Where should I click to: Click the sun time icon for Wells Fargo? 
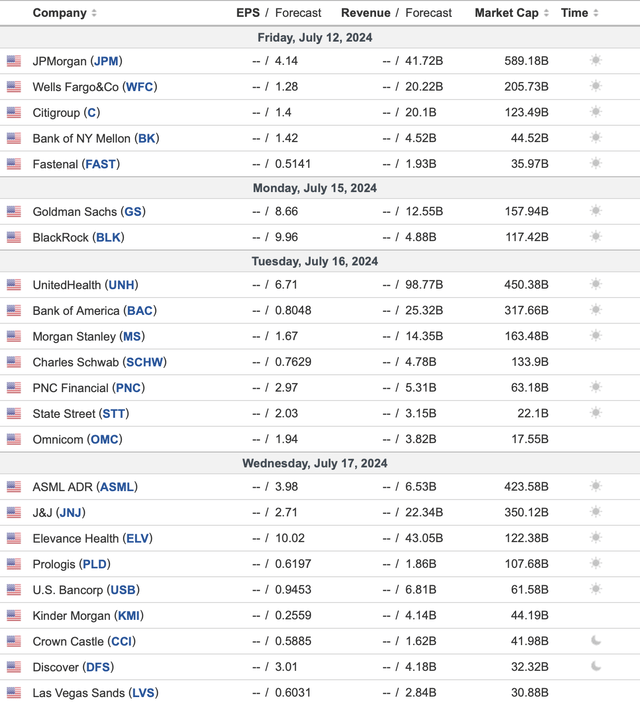pyautogui.click(x=595, y=86)
